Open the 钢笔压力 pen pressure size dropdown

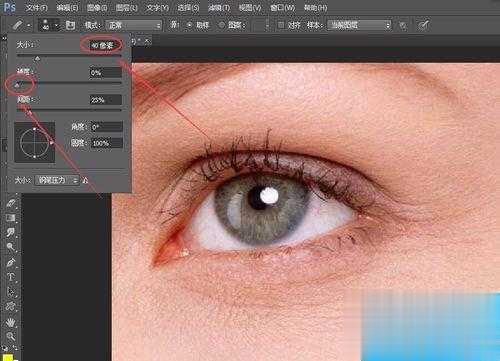(x=57, y=180)
